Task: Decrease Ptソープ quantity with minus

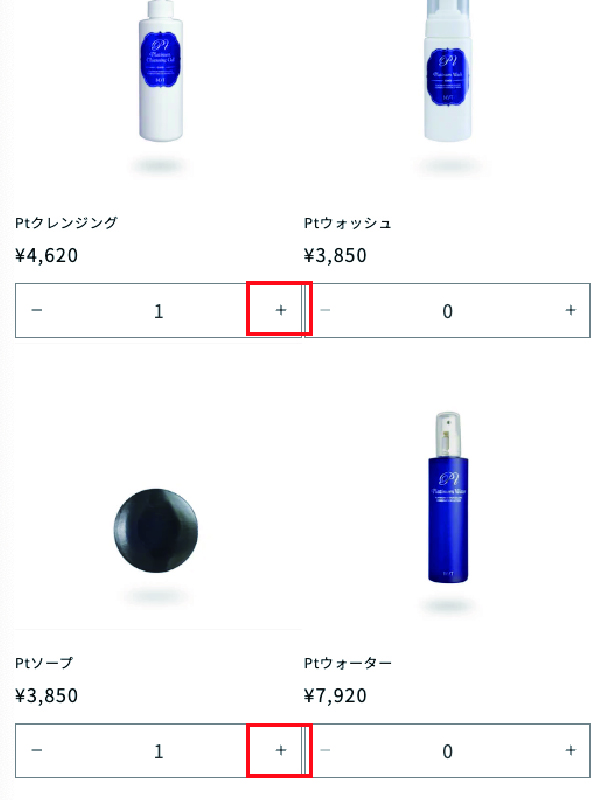Action: [x=37, y=750]
